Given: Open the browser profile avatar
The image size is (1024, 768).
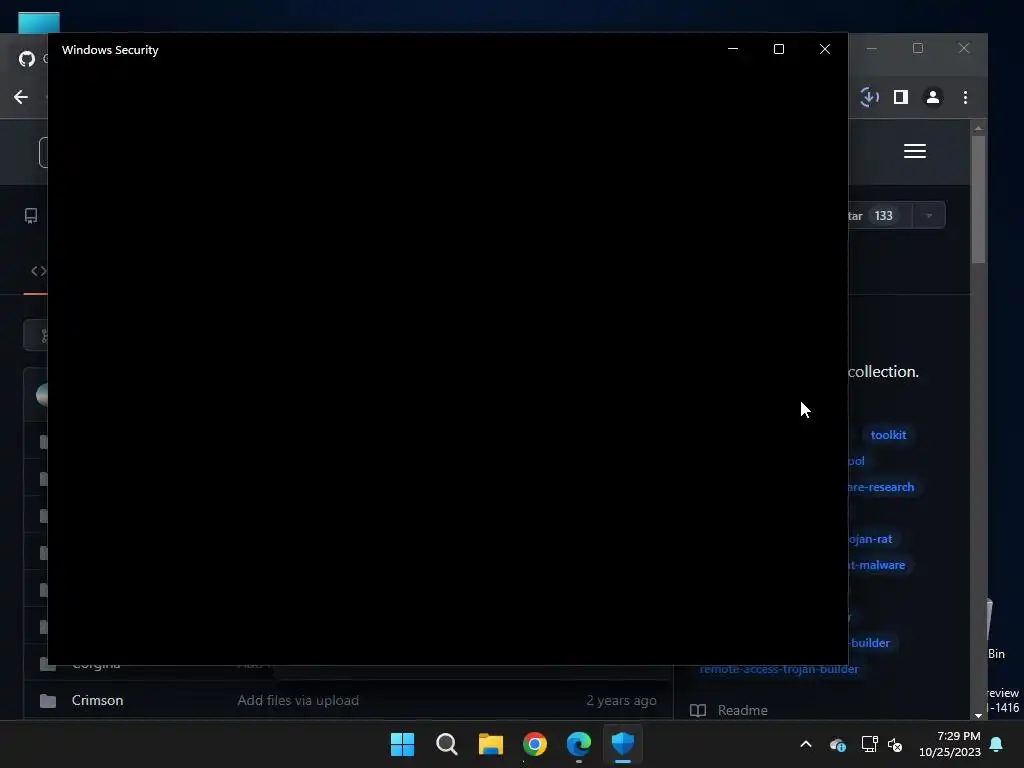Looking at the screenshot, I should point(933,97).
